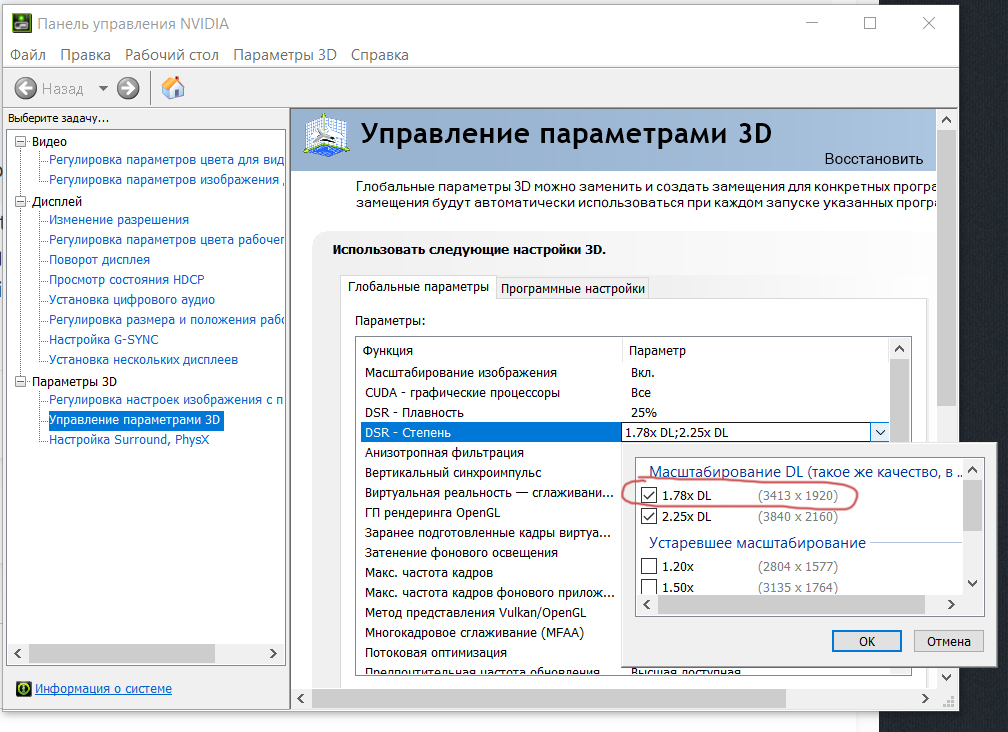Click the Восстановить link

coord(874,159)
